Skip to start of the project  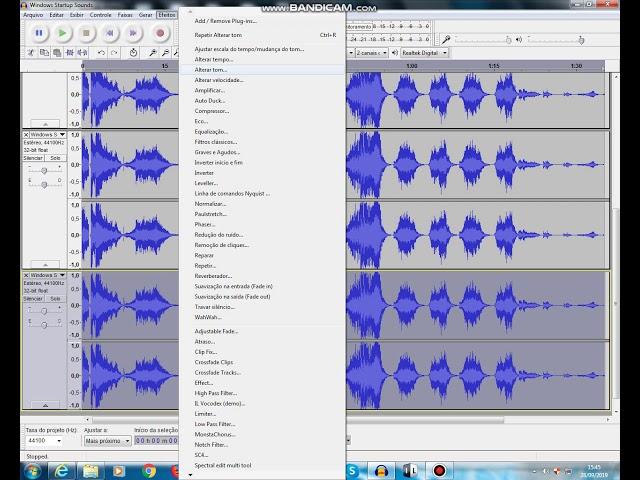(x=109, y=33)
